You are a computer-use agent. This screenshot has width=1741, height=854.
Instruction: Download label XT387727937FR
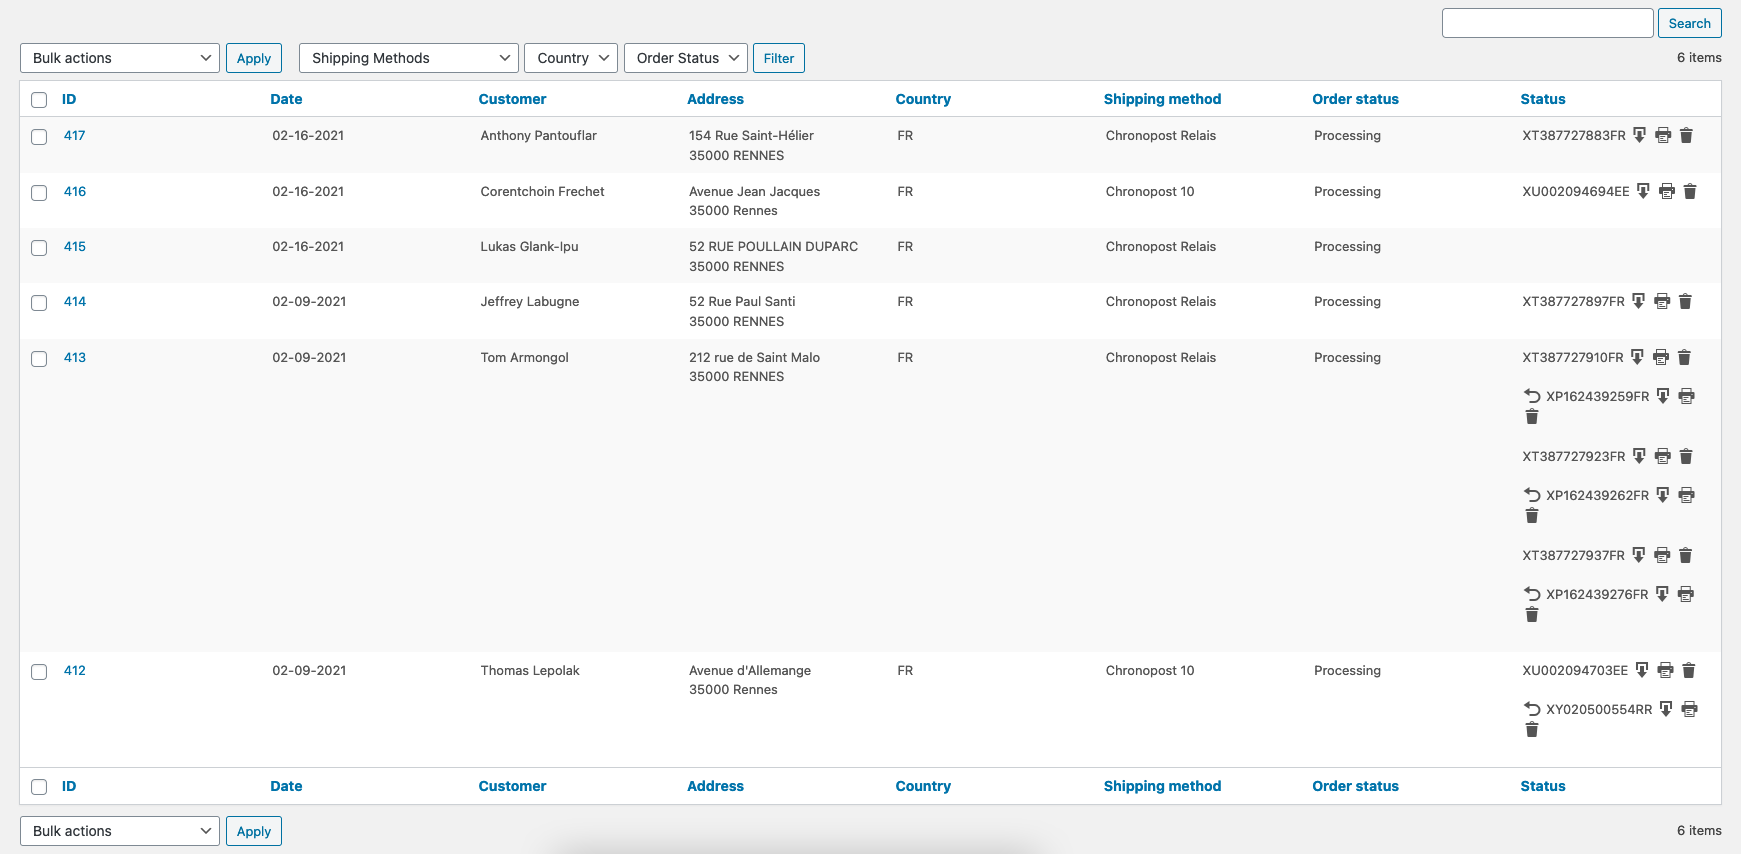(1638, 555)
